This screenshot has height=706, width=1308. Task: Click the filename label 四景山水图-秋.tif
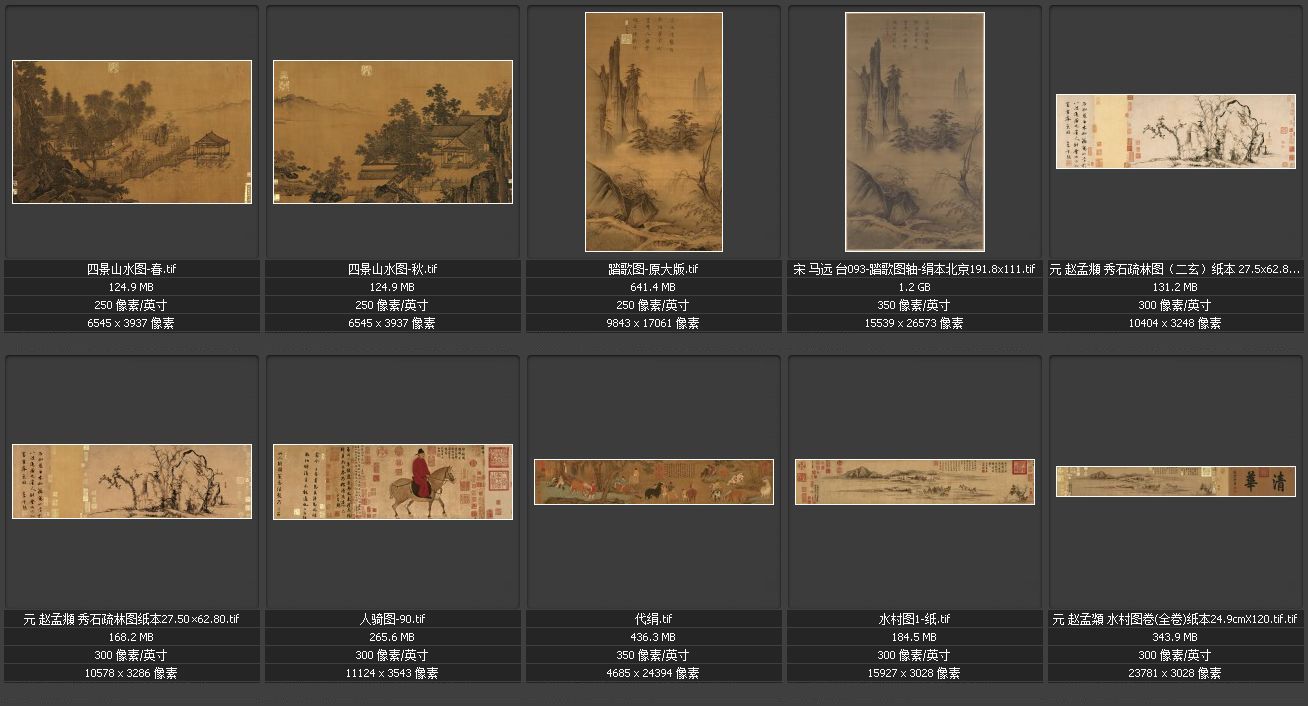(393, 269)
